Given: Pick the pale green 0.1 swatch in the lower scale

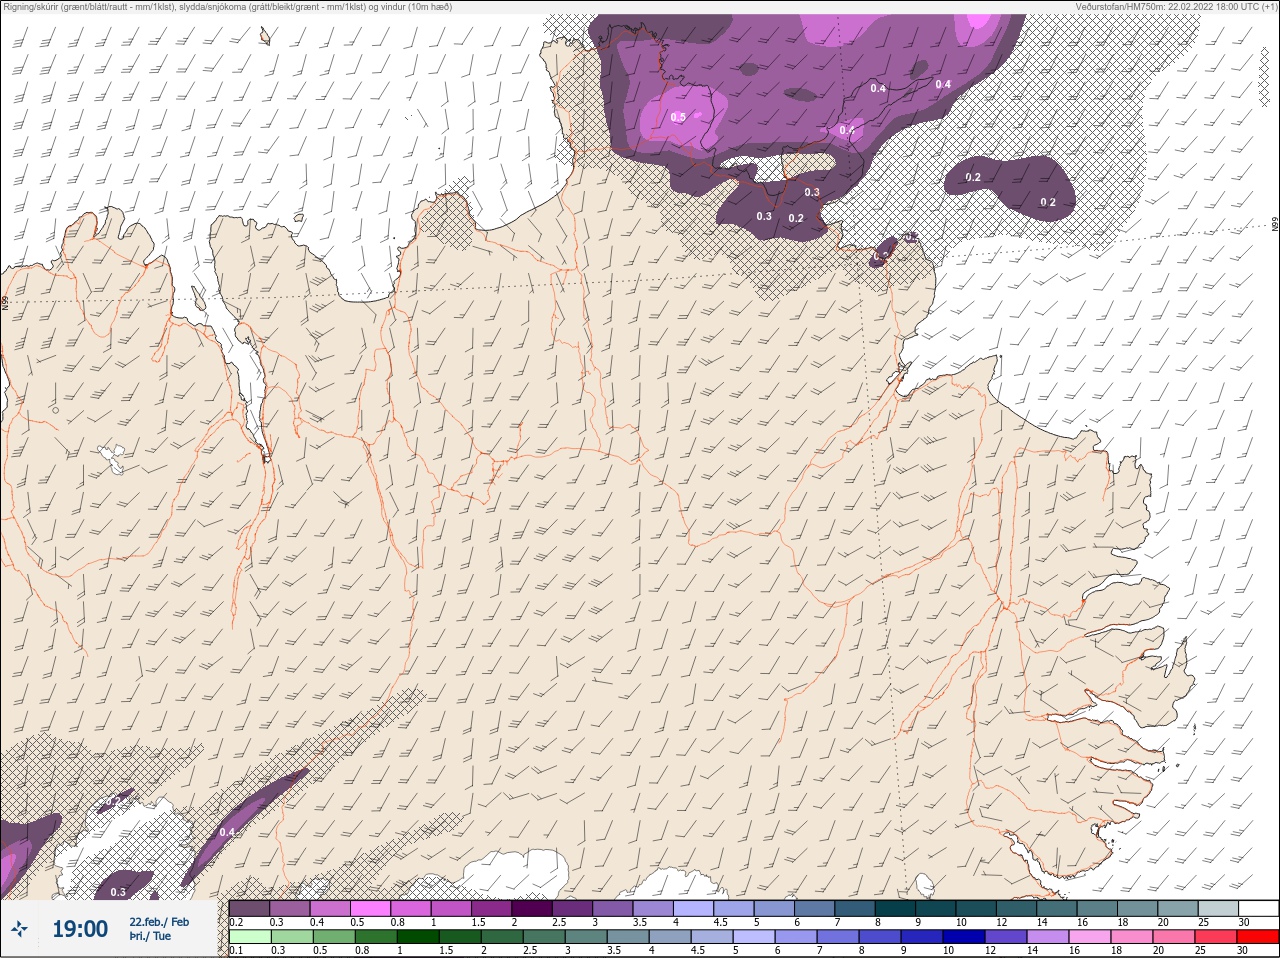Looking at the screenshot, I should pos(251,937).
